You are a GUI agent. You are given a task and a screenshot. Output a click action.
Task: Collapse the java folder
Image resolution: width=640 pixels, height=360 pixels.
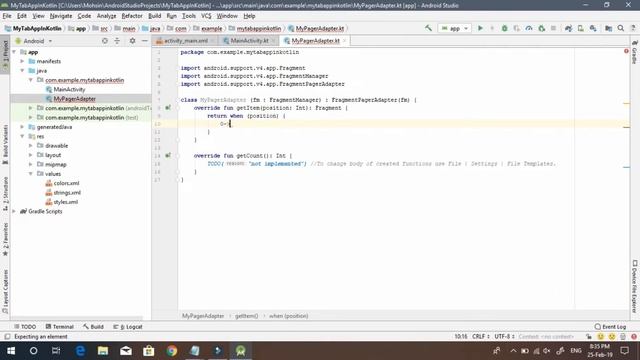[22, 71]
